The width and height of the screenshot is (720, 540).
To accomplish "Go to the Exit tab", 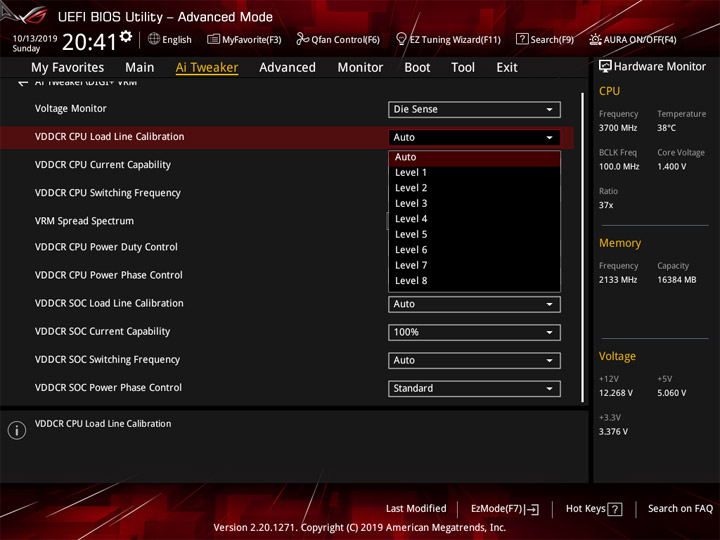I will pyautogui.click(x=507, y=68).
